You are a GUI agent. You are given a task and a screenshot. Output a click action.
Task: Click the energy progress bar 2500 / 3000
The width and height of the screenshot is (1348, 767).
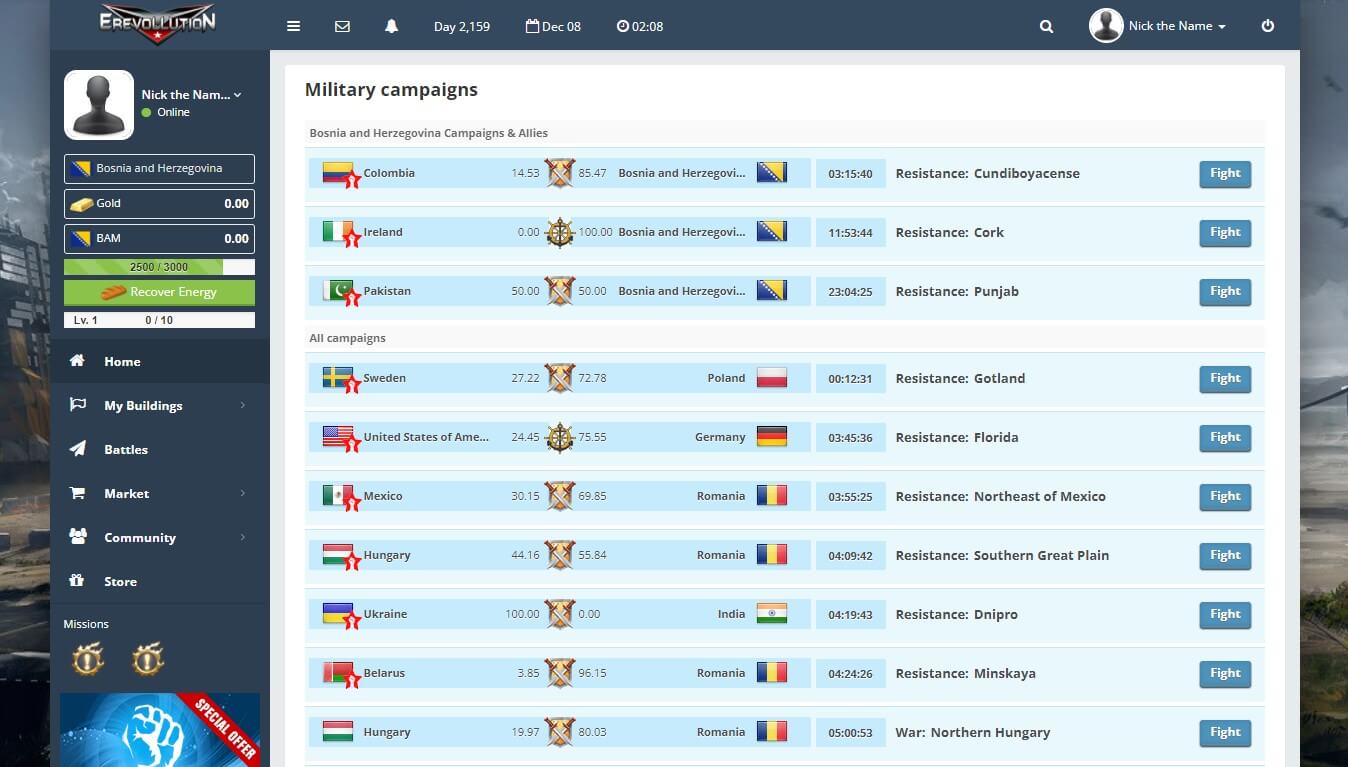(x=159, y=267)
